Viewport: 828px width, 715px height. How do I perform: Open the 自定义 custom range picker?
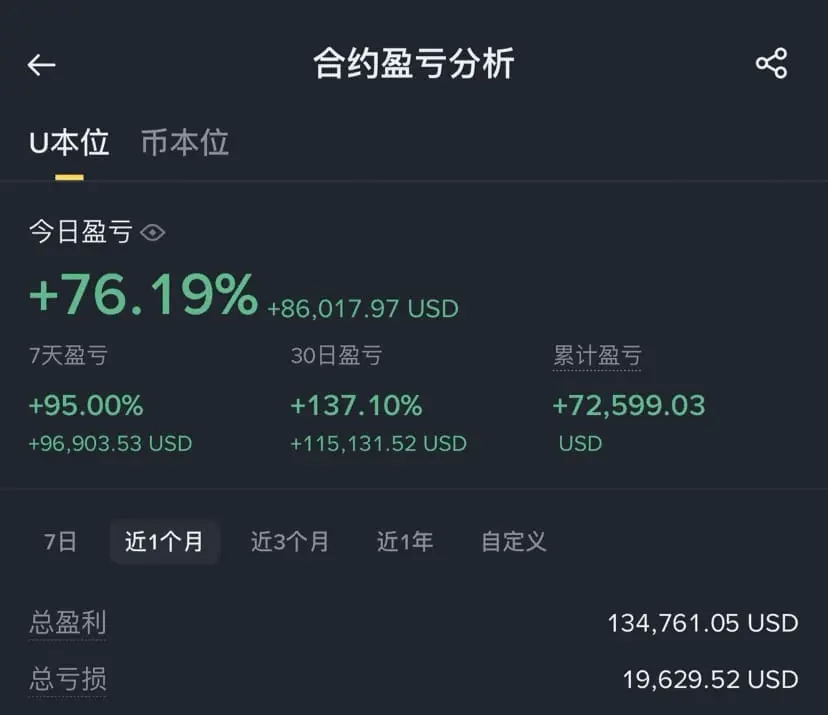tap(513, 542)
